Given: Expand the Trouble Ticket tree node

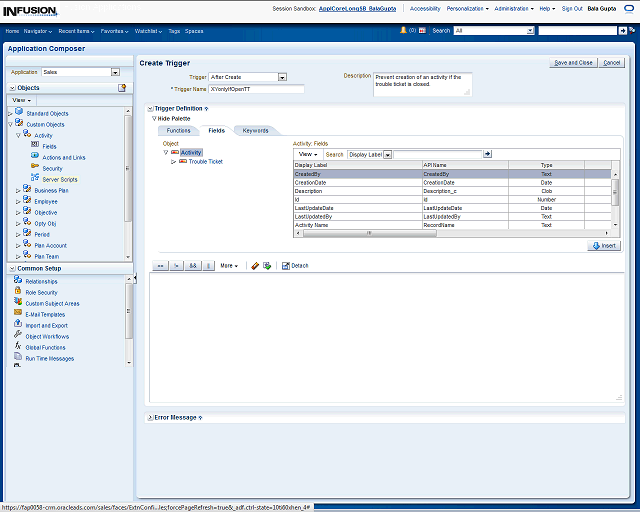Looking at the screenshot, I should [174, 161].
